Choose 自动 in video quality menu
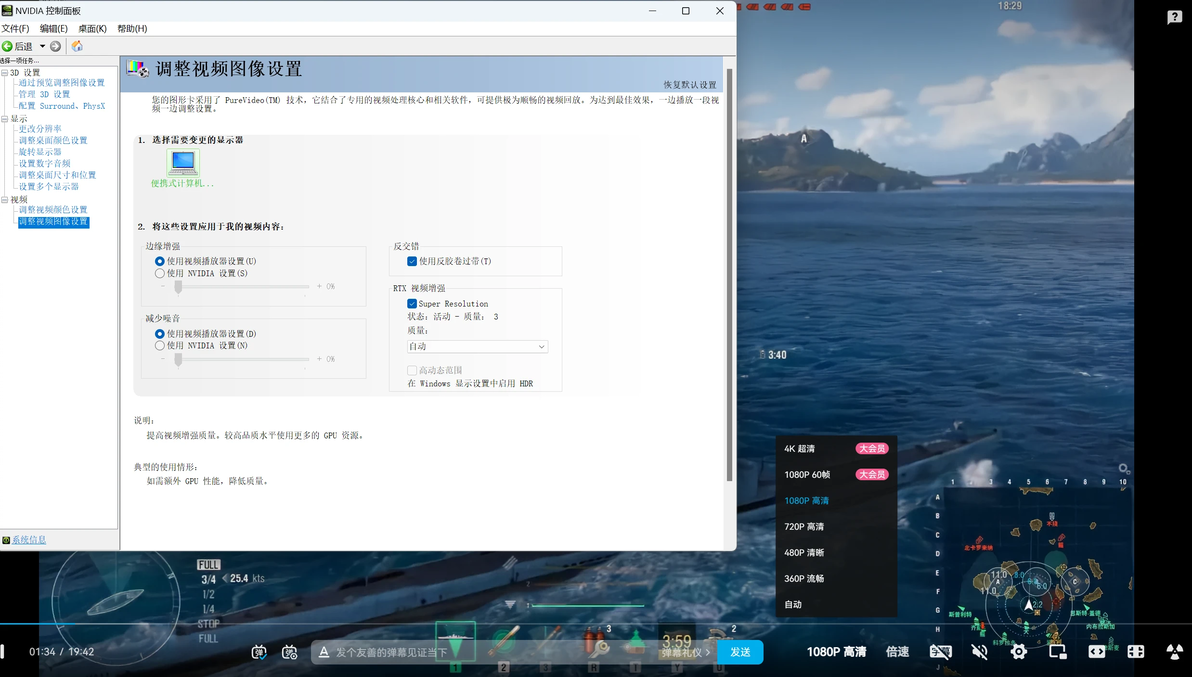 [x=836, y=604]
